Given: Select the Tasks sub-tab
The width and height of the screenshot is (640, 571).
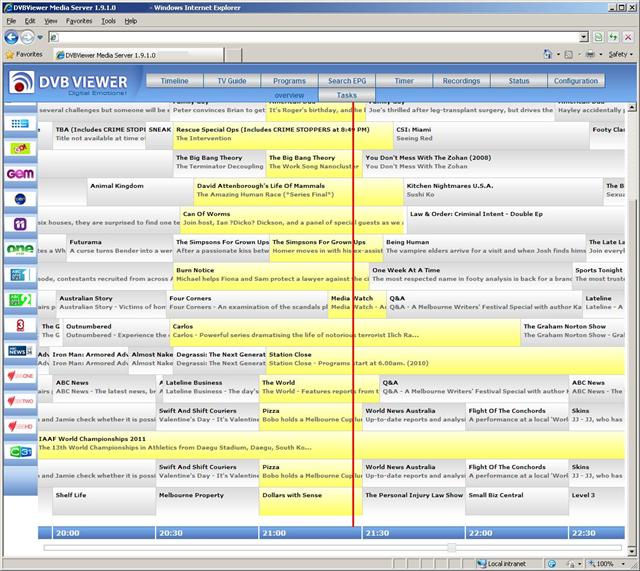Looking at the screenshot, I should 347,95.
